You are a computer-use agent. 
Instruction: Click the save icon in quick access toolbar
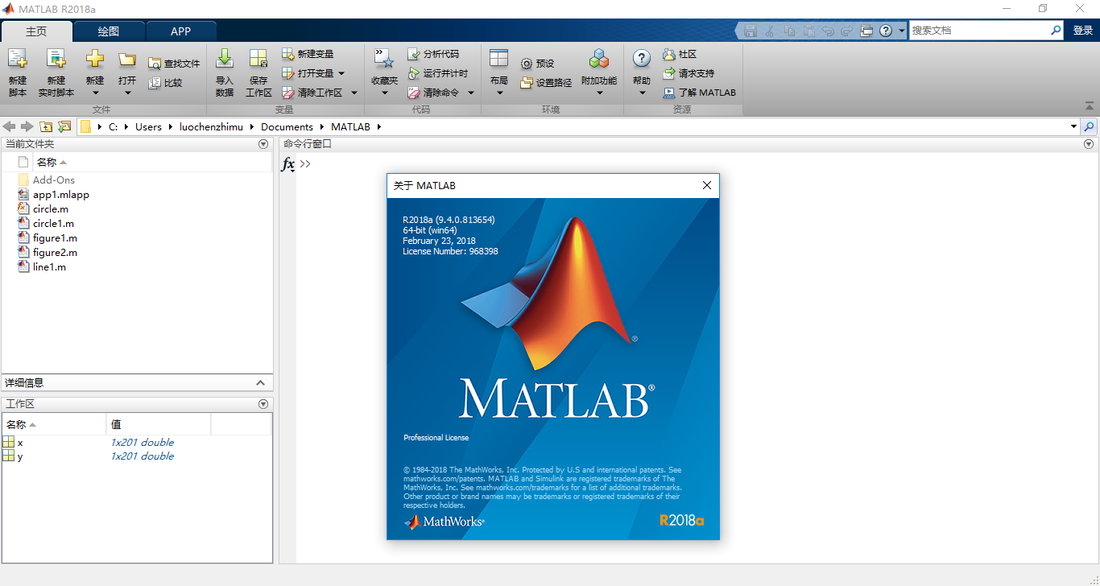(751, 31)
